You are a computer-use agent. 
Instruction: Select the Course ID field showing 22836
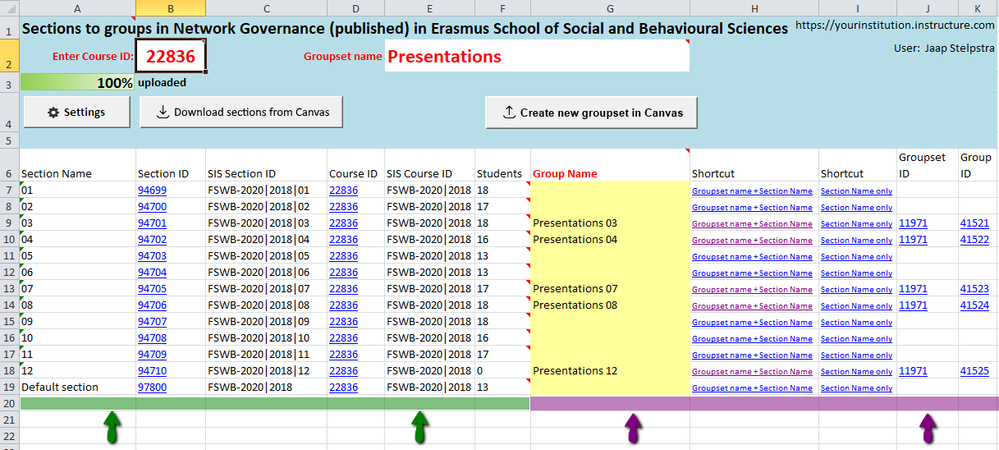pyautogui.click(x=170, y=57)
